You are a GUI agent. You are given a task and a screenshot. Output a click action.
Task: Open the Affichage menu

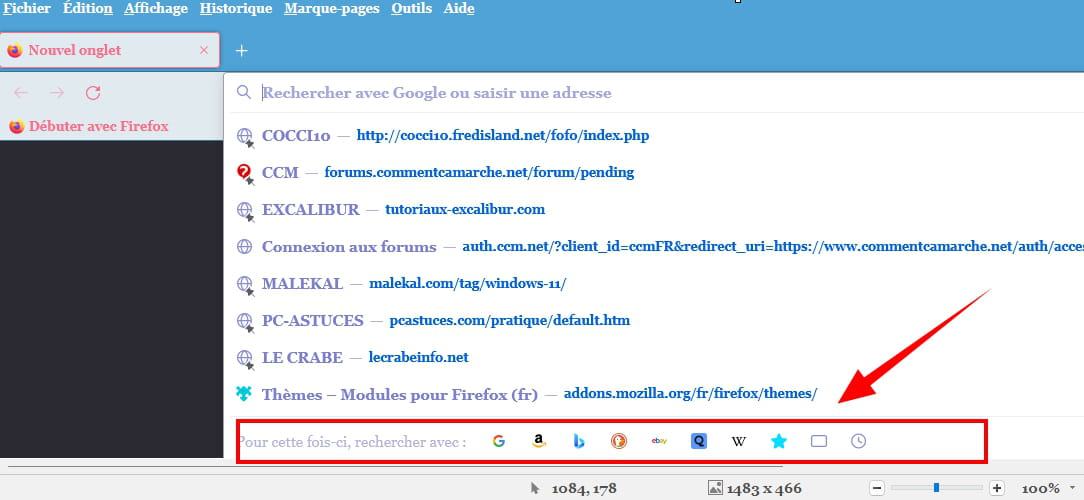(x=156, y=9)
